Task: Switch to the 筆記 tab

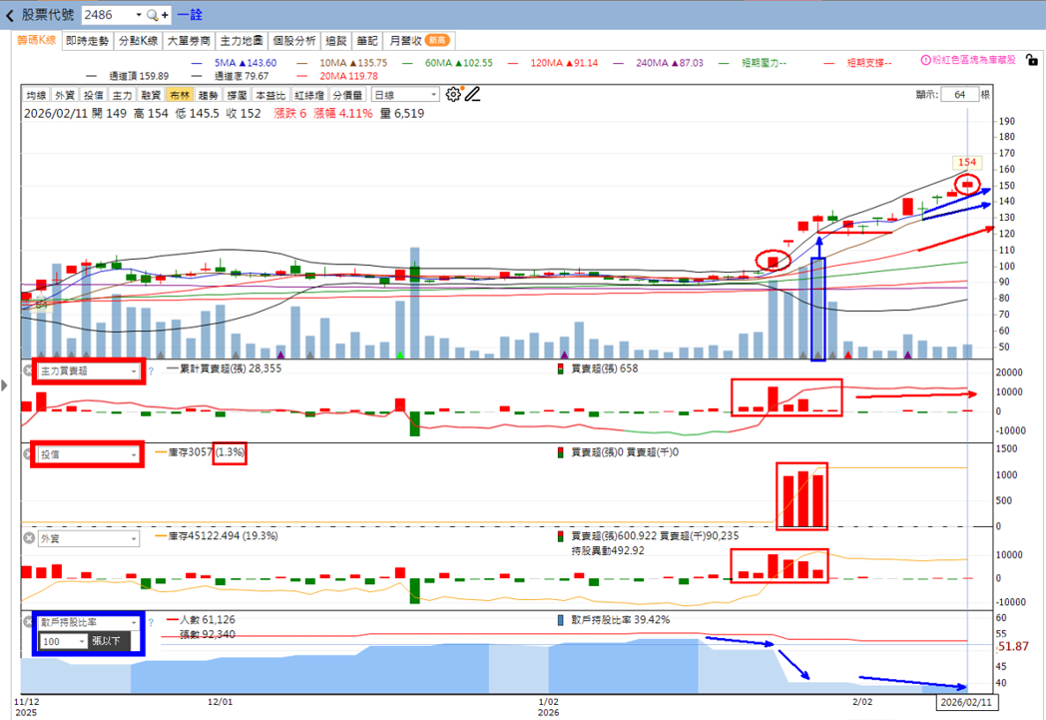Action: 367,41
